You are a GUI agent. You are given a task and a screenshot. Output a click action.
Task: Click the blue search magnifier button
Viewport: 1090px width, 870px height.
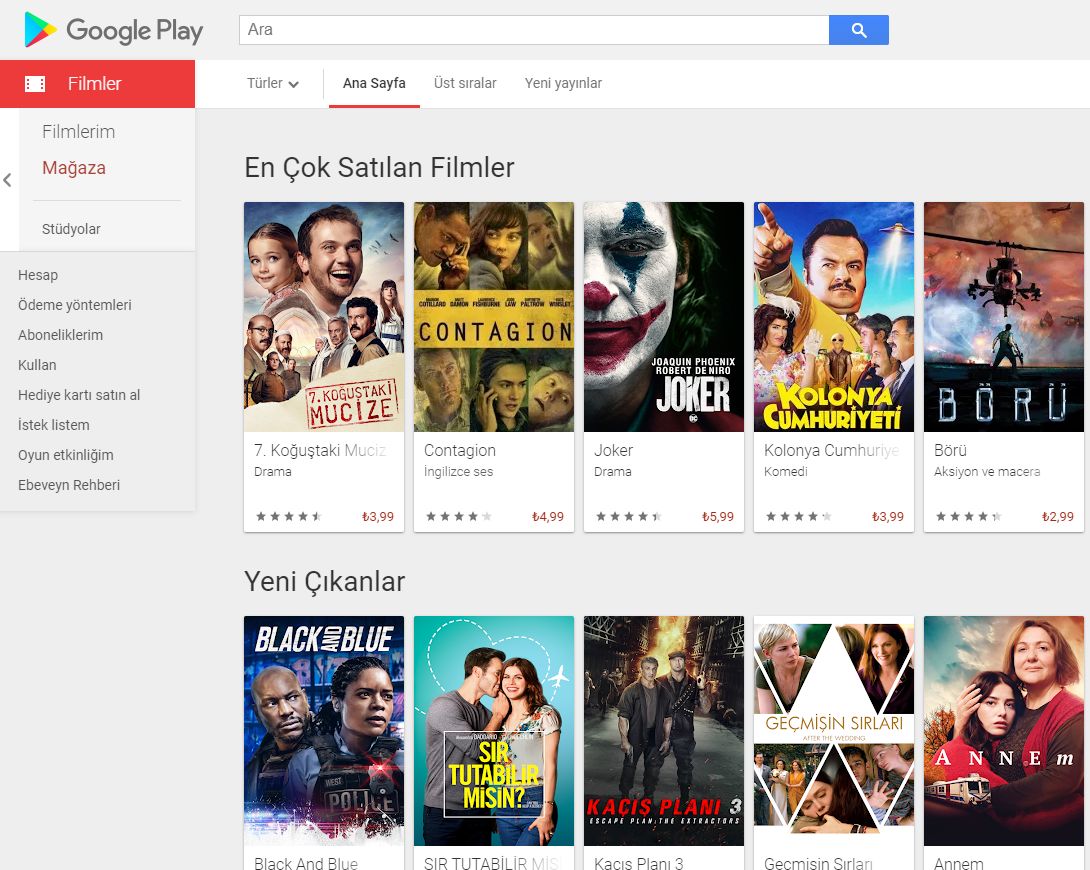click(859, 30)
